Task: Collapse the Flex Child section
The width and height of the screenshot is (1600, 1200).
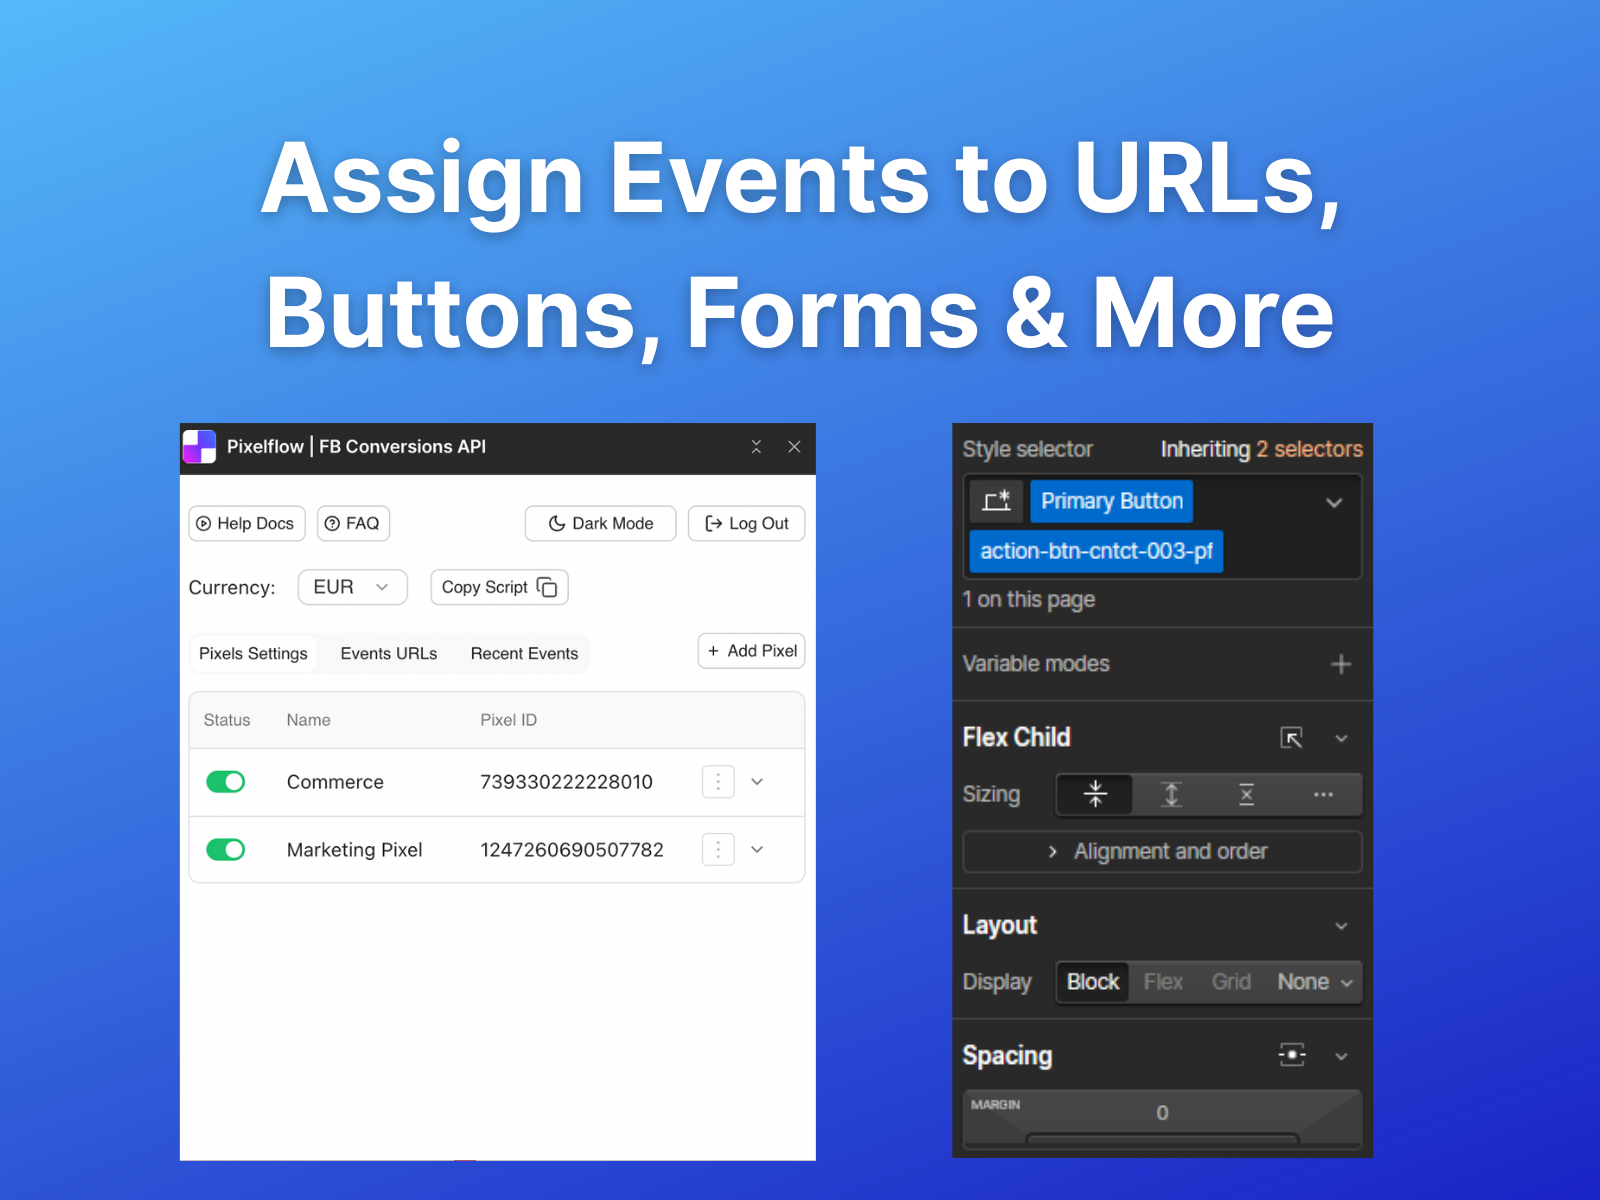Action: pyautogui.click(x=1341, y=738)
